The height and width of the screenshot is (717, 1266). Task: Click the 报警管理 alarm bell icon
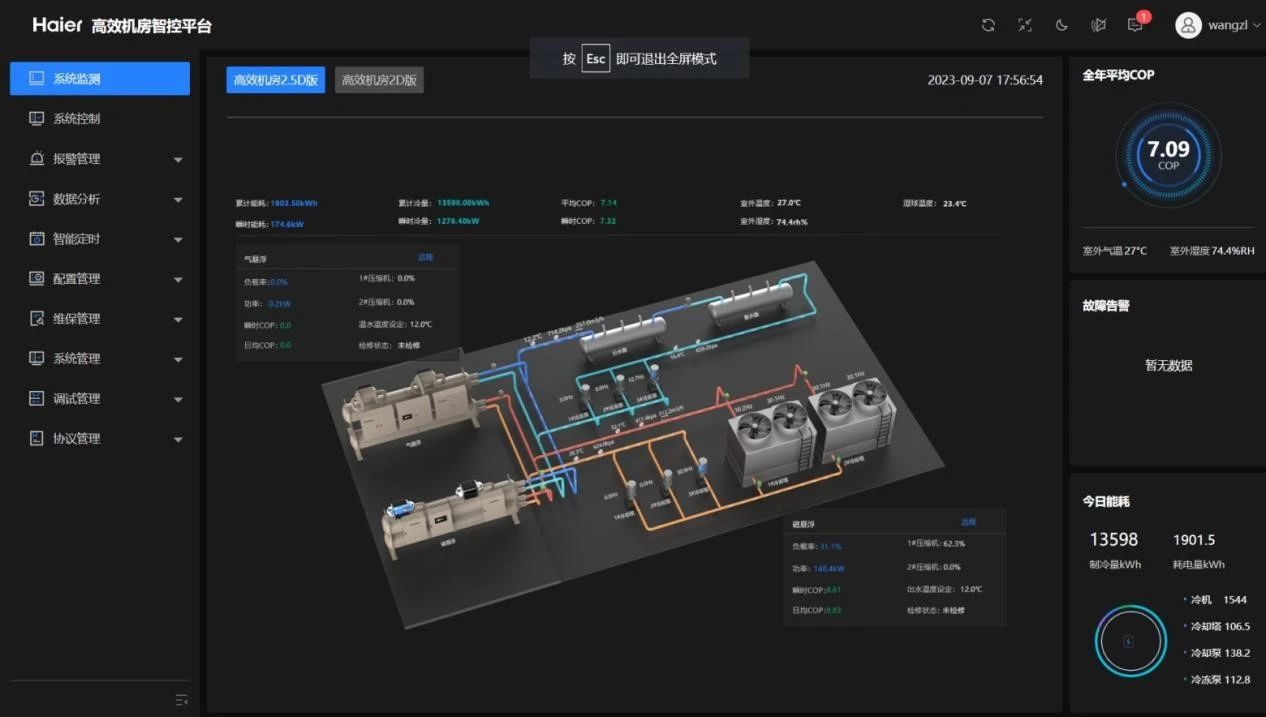(36, 158)
